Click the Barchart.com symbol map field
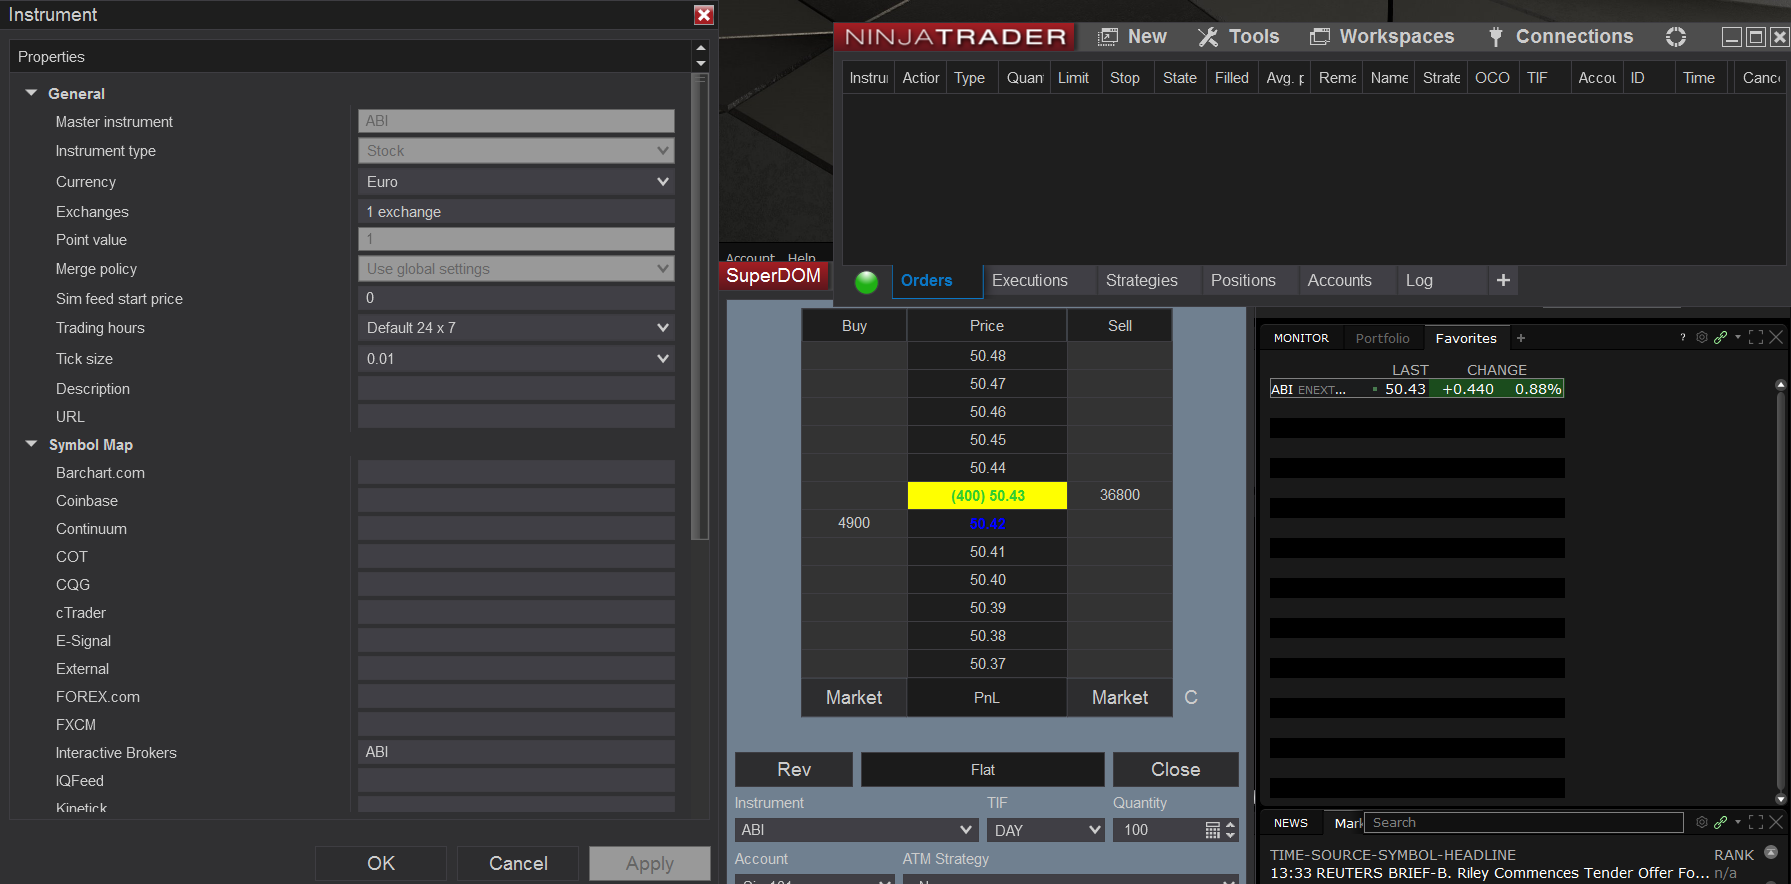This screenshot has height=884, width=1791. (516, 472)
